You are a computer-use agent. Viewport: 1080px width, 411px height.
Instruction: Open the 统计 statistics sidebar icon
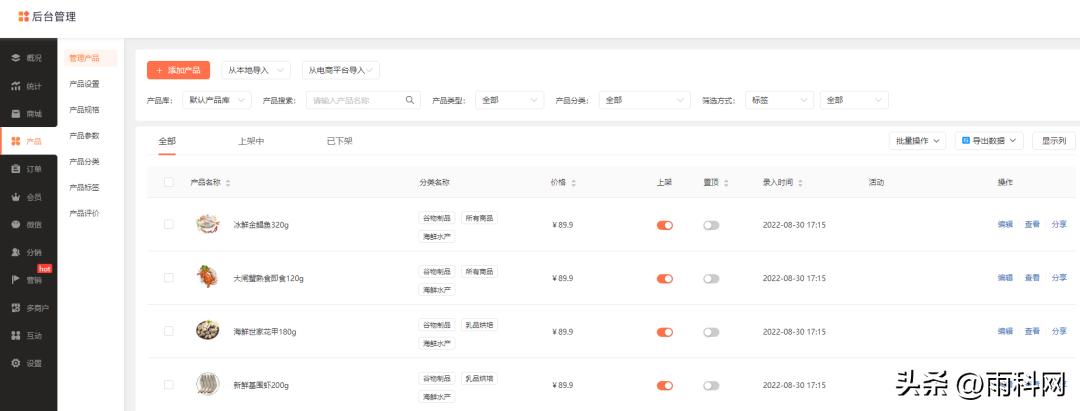[16, 86]
